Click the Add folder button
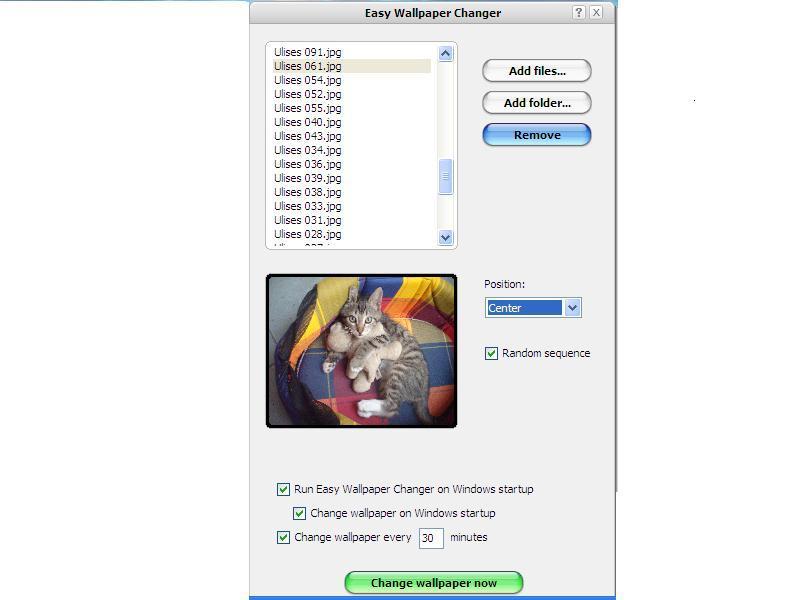800x600 pixels. pyautogui.click(x=537, y=103)
